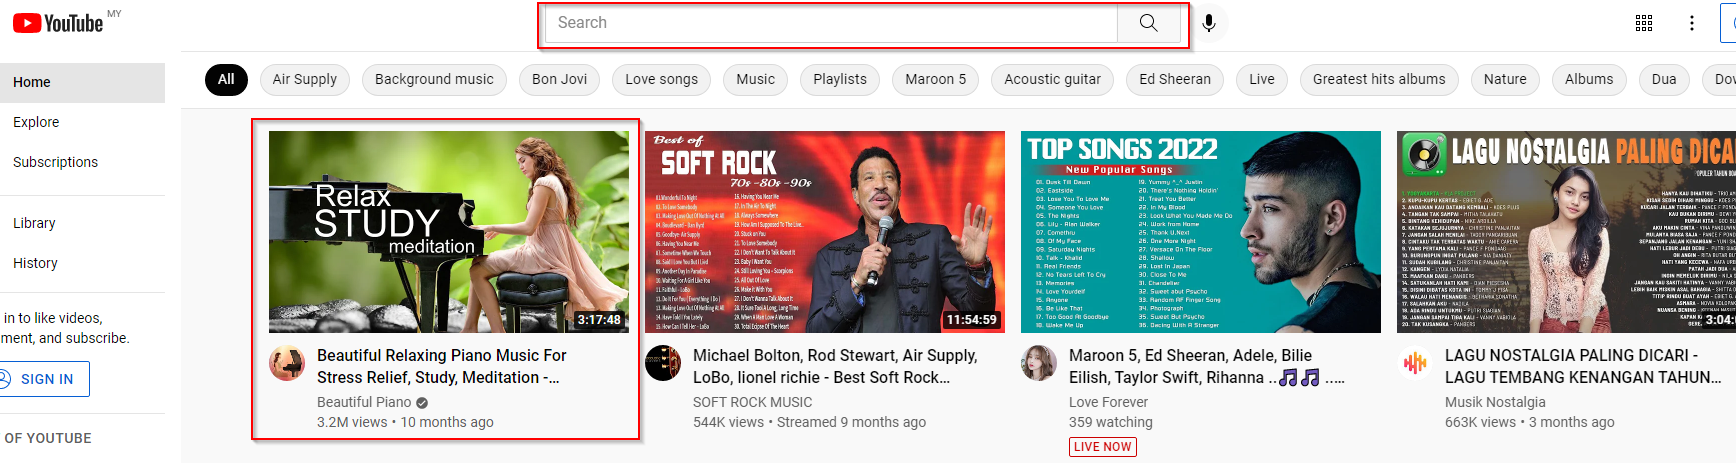Select the All filter chip
Image resolution: width=1736 pixels, height=463 pixels.
coord(226,79)
